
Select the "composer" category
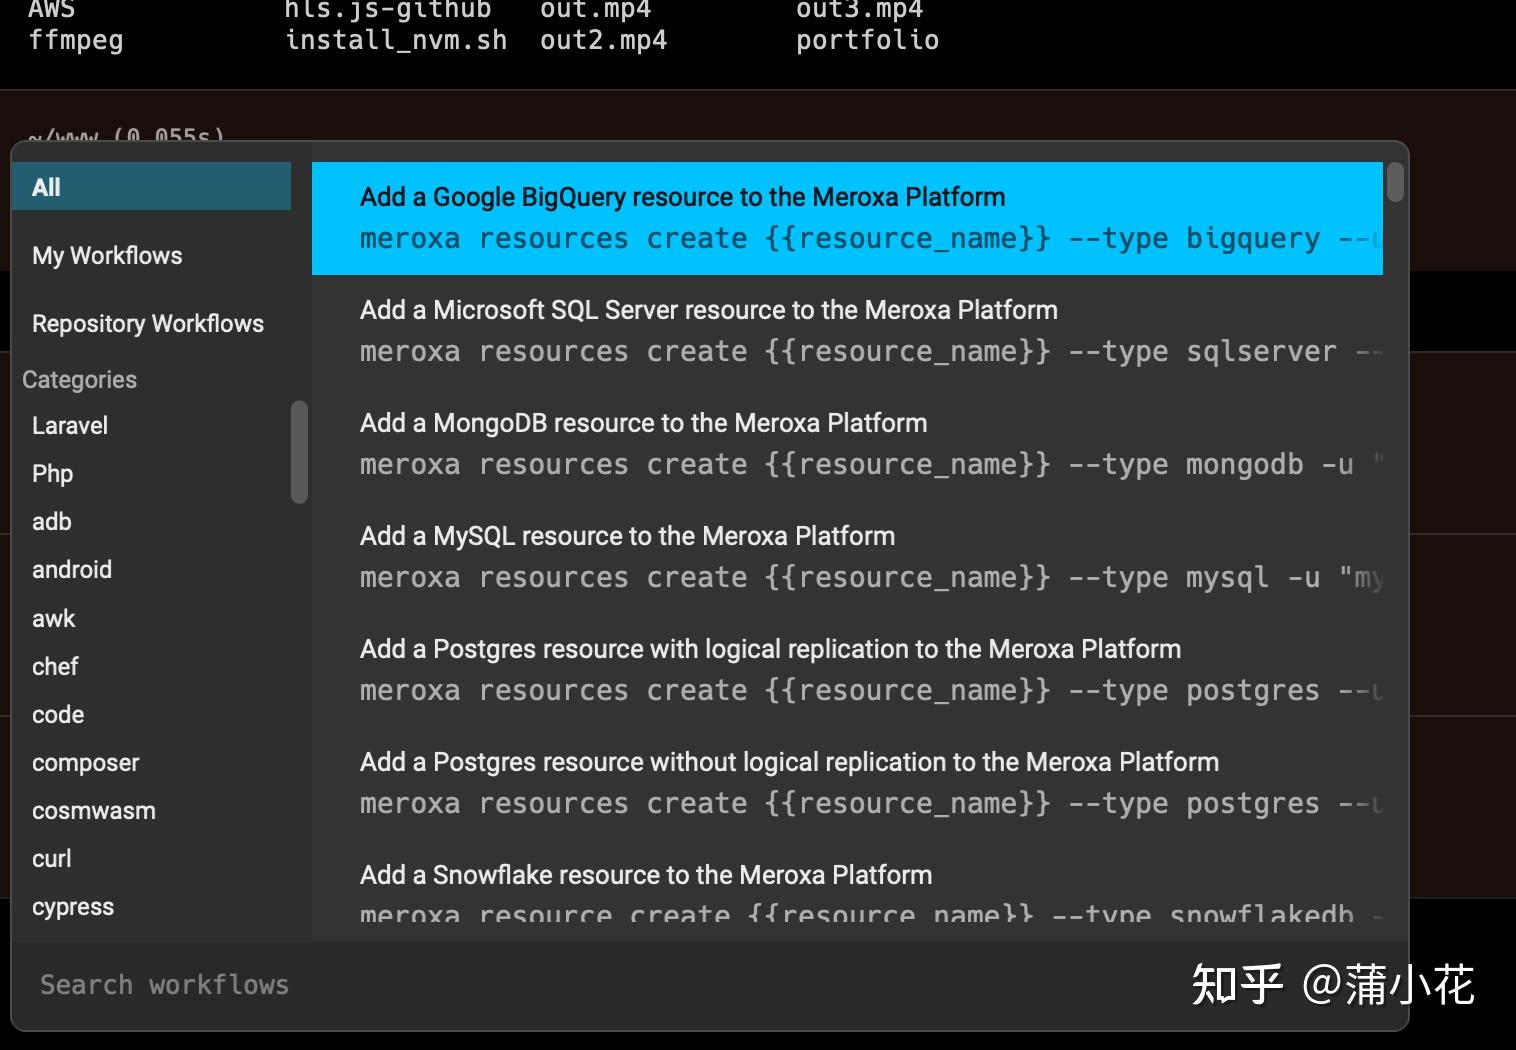[85, 762]
